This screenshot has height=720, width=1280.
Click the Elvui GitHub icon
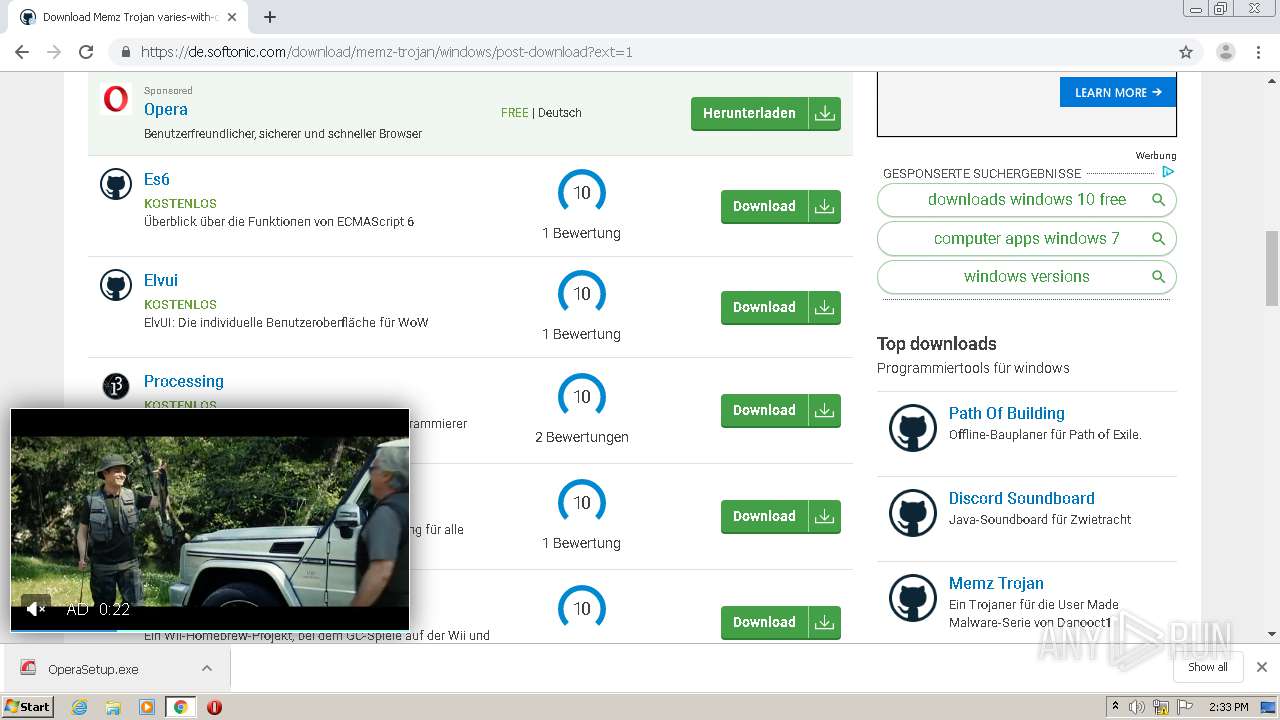coord(116,285)
